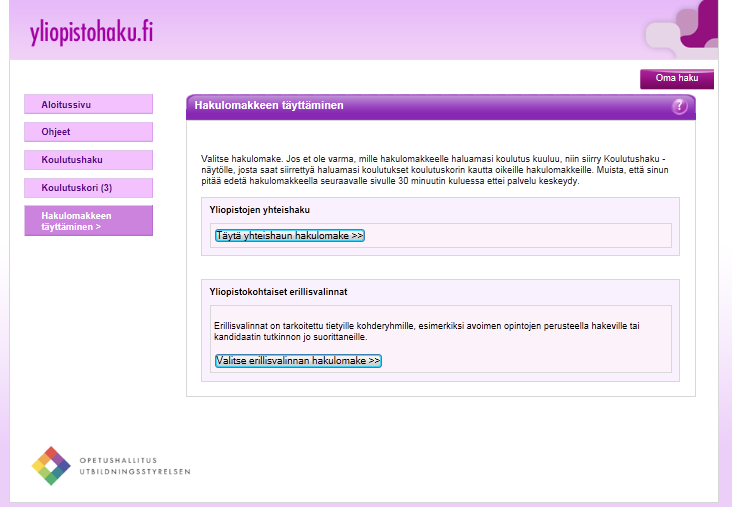Screen dimensions: 732x507
Task: Open the Oma haku button
Action: click(676, 78)
